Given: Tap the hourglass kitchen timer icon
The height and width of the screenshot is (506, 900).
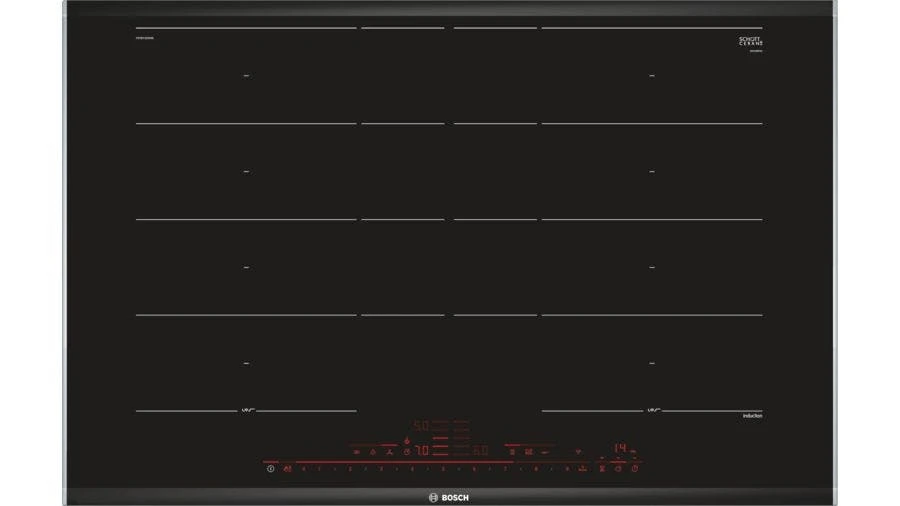Looking at the screenshot, I should point(602,468).
